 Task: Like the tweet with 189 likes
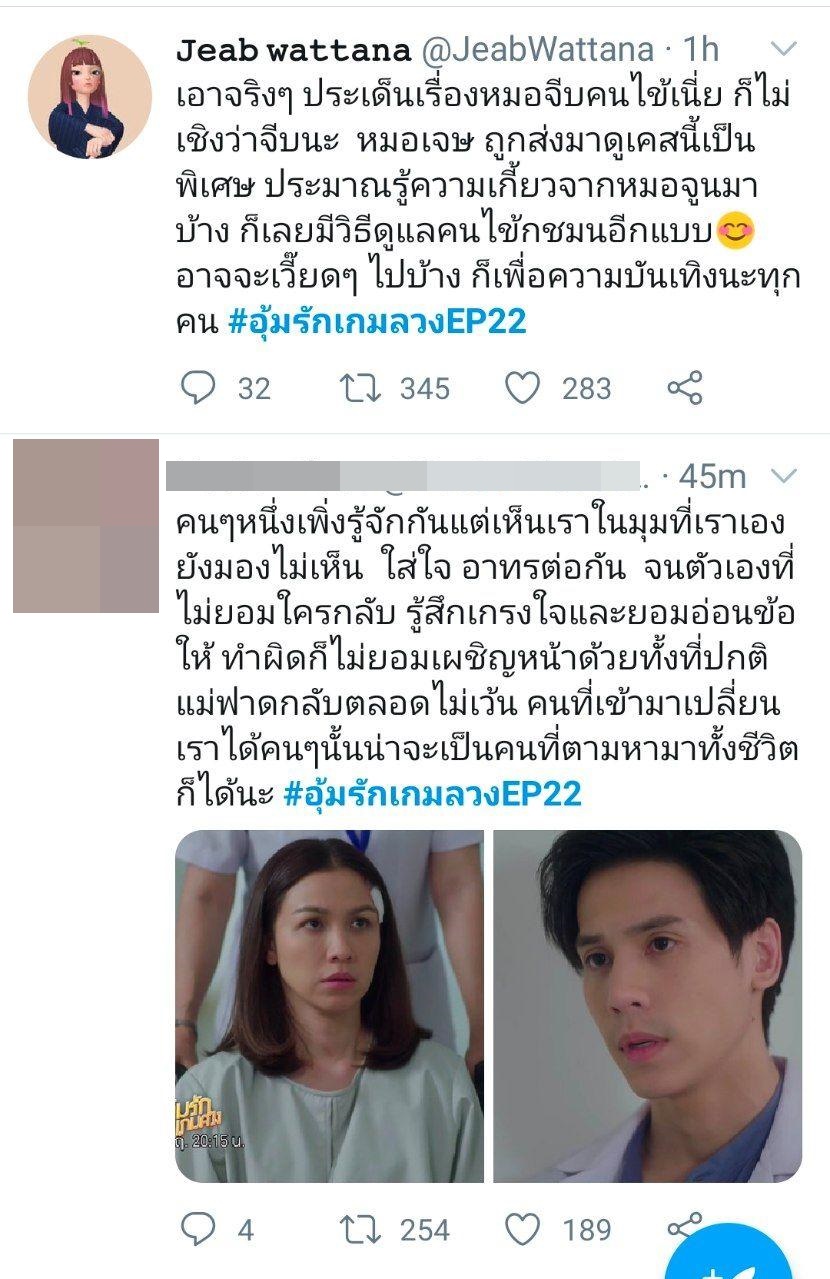tap(522, 1229)
